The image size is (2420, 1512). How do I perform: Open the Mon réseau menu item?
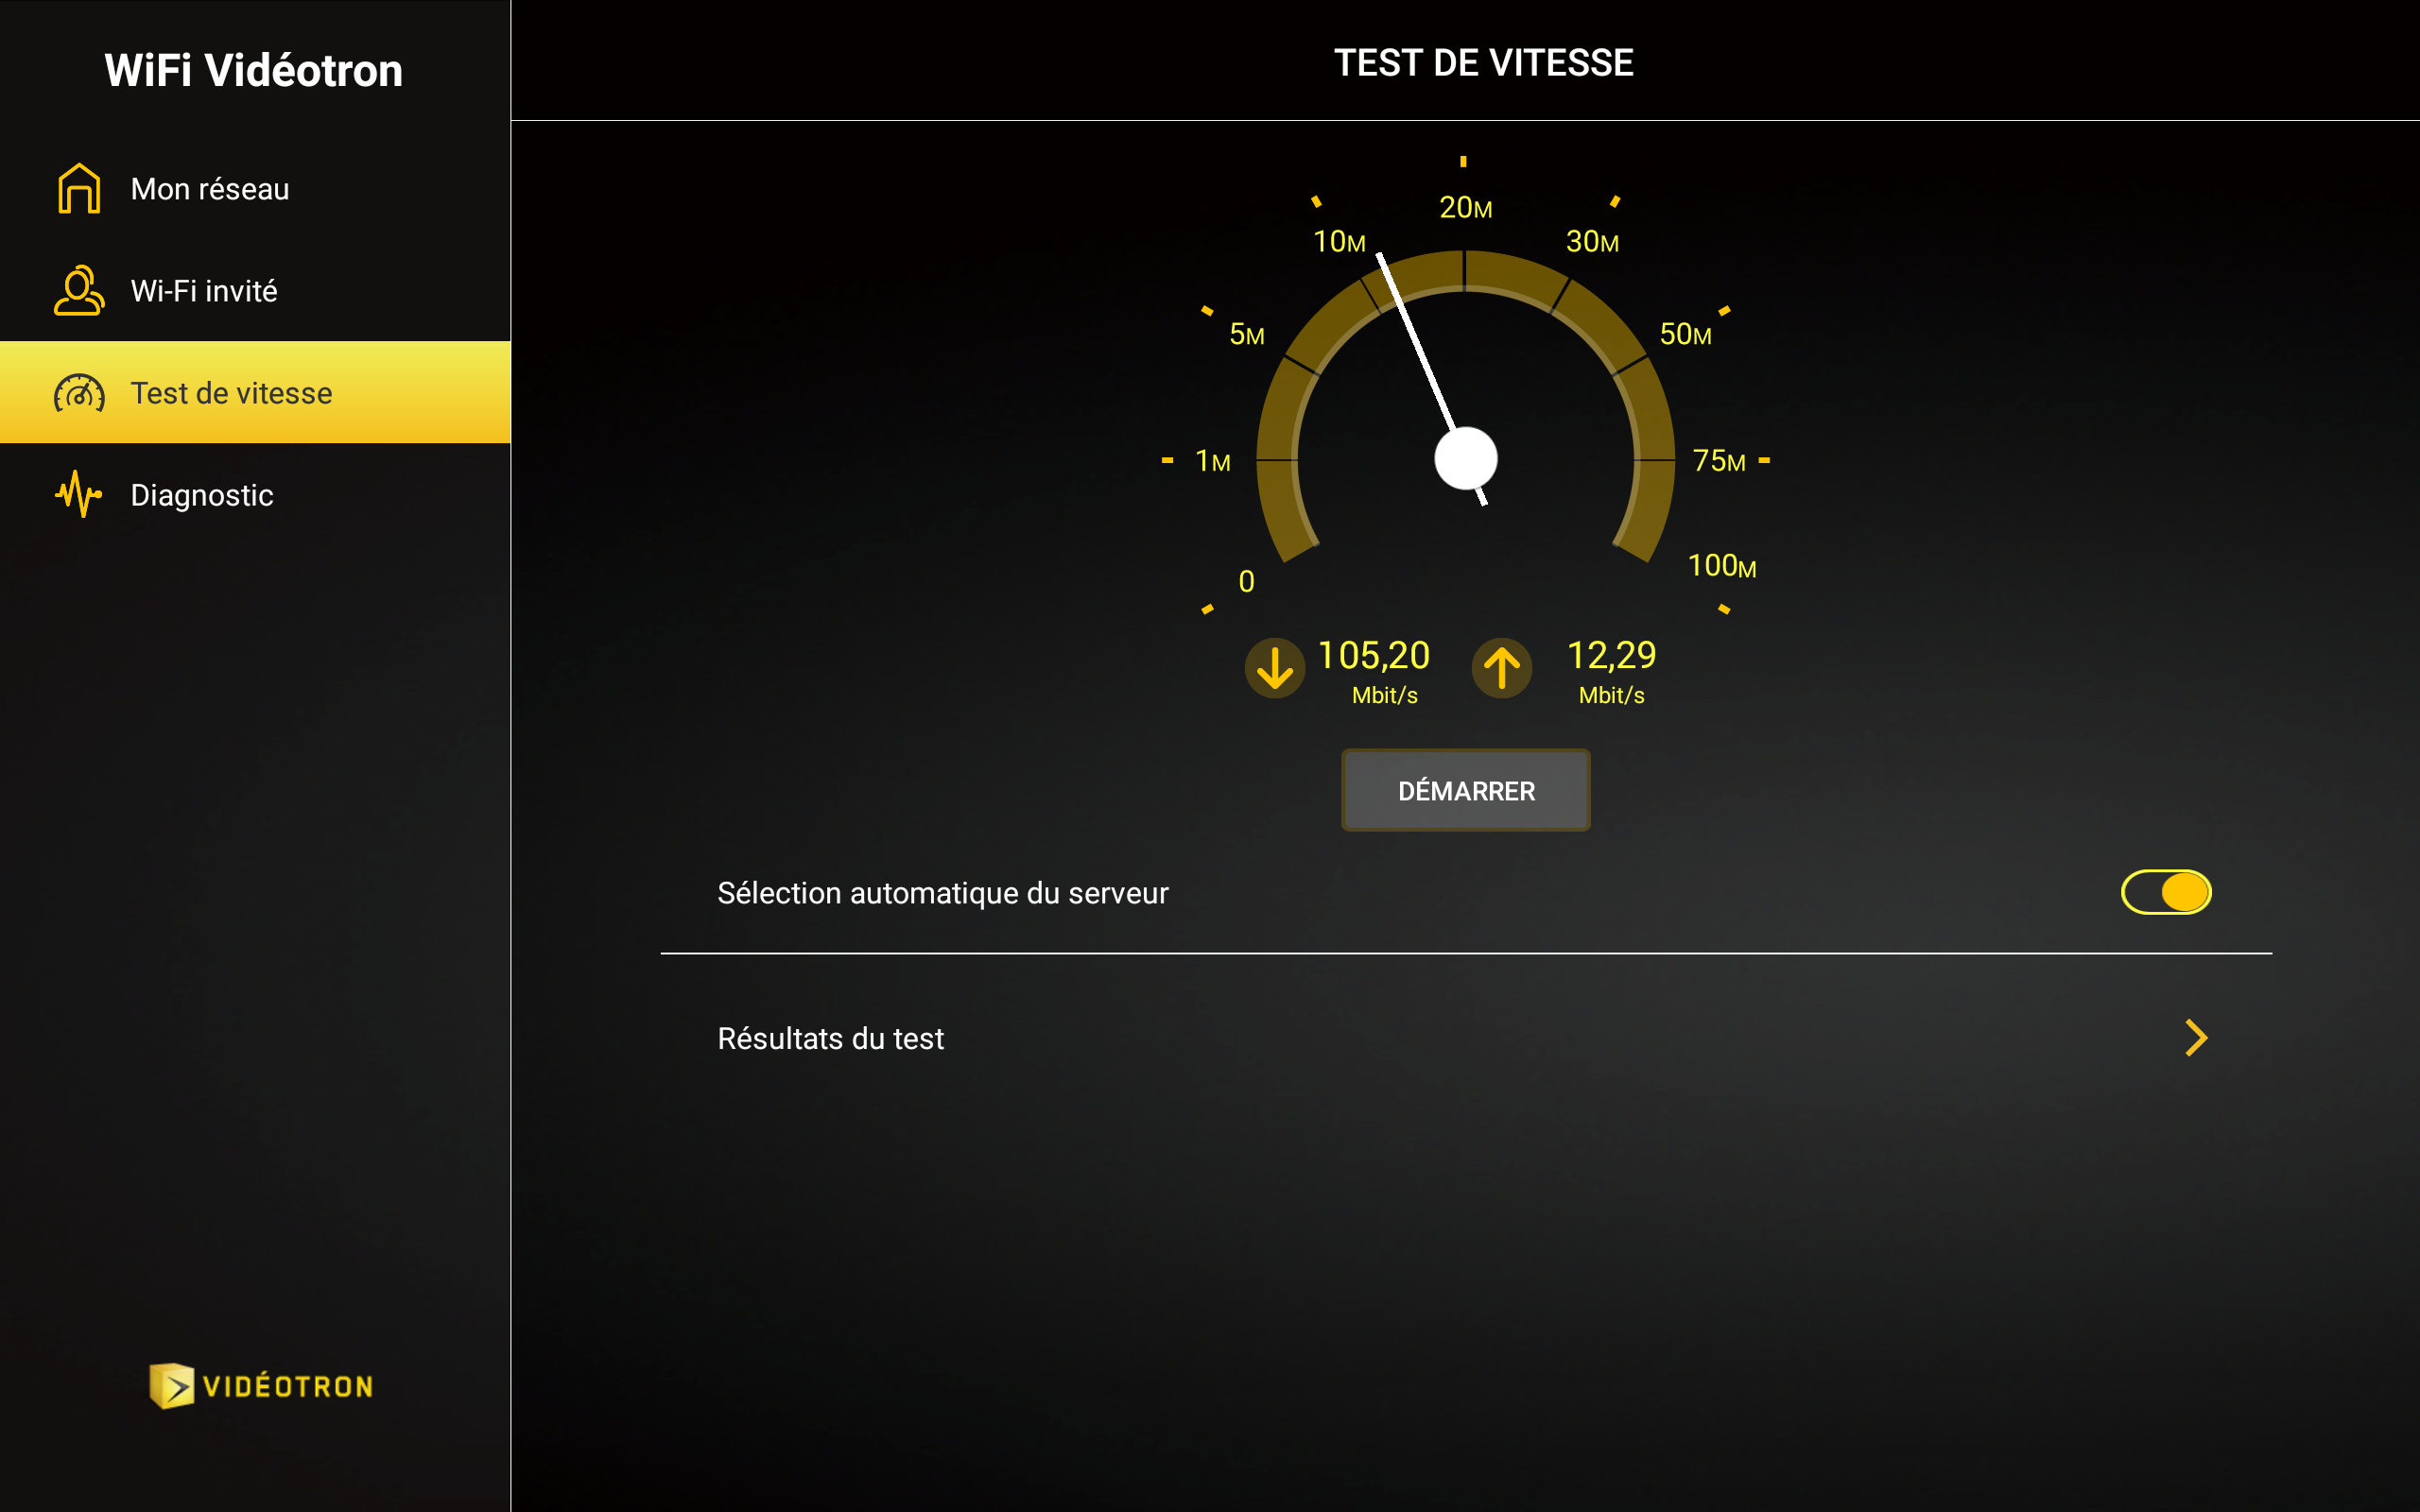coord(255,188)
